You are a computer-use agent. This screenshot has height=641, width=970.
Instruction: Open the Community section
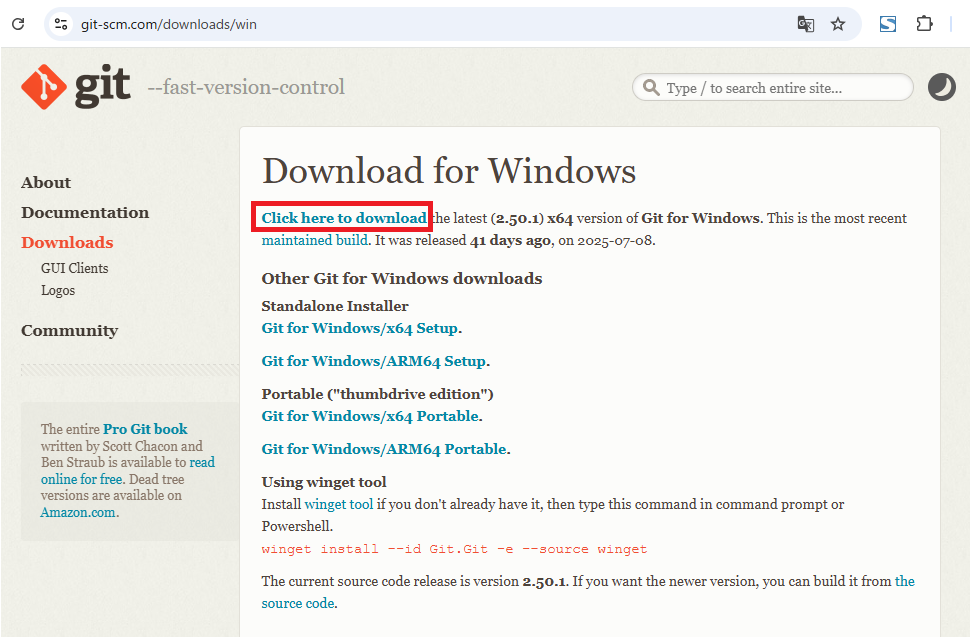coord(69,330)
